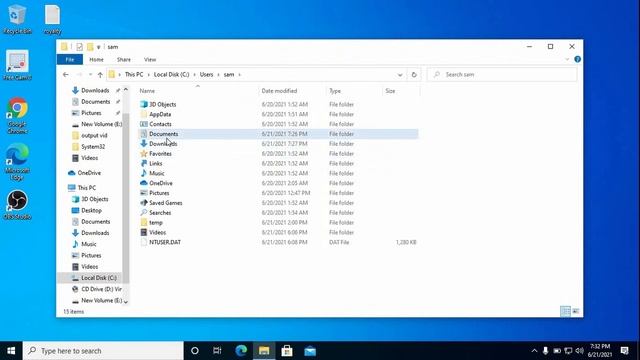Open the Windows Start menu
Screen dimensions: 640x360
11,351
